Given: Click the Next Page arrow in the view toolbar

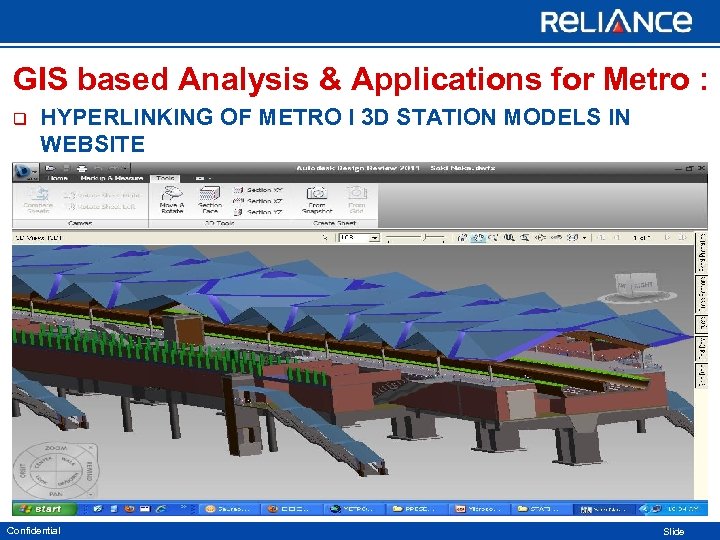Looking at the screenshot, I should click(668, 237).
